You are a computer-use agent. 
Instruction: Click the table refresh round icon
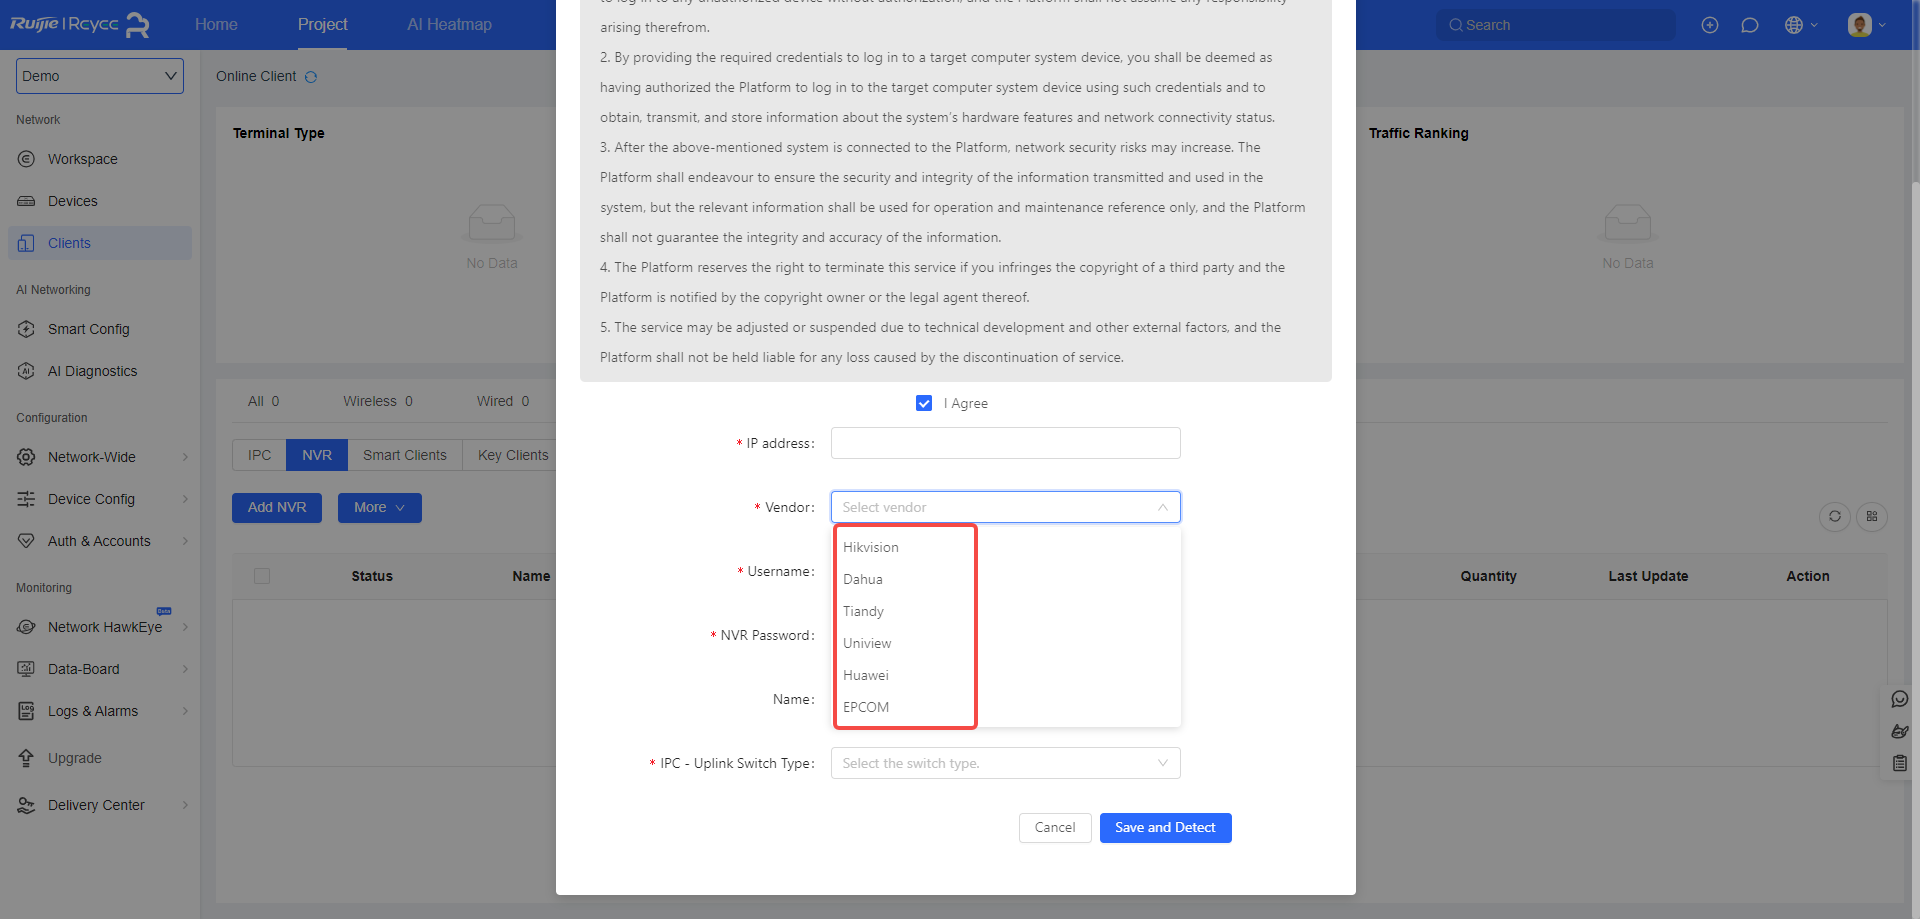[1835, 516]
